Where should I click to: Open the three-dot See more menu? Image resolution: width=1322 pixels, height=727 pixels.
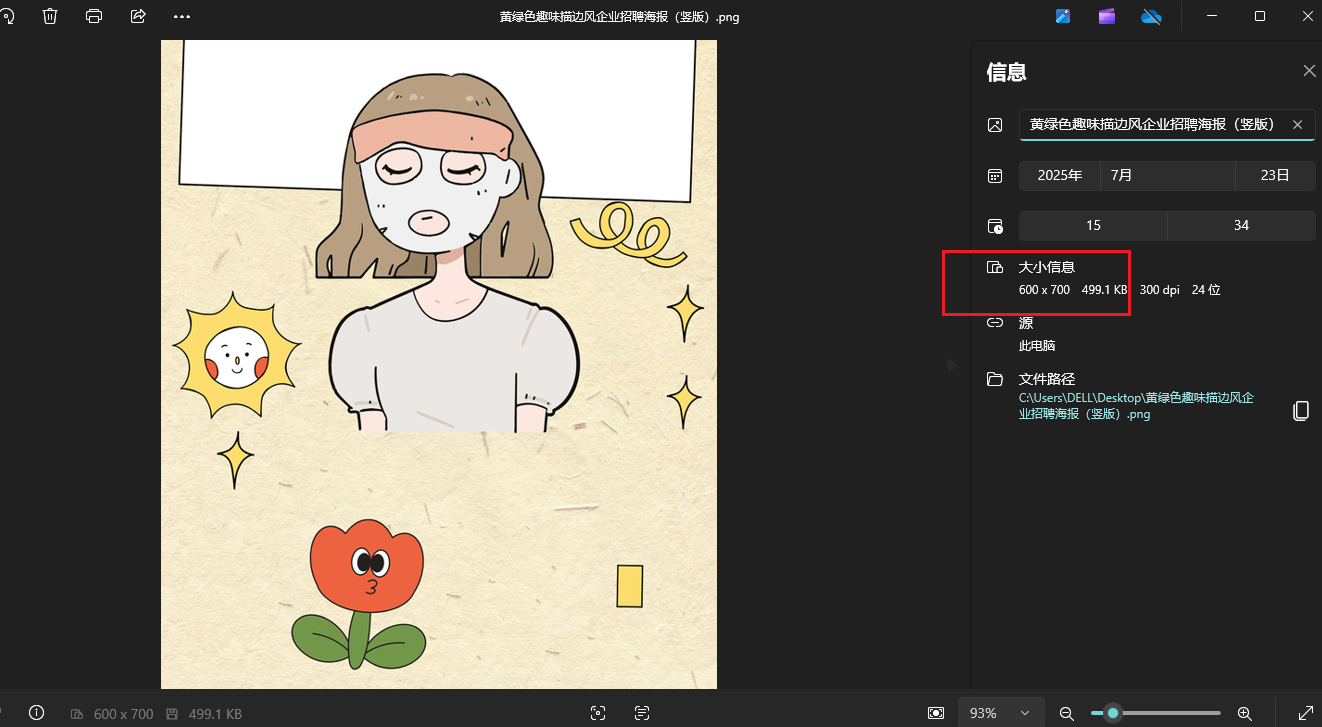[x=181, y=16]
